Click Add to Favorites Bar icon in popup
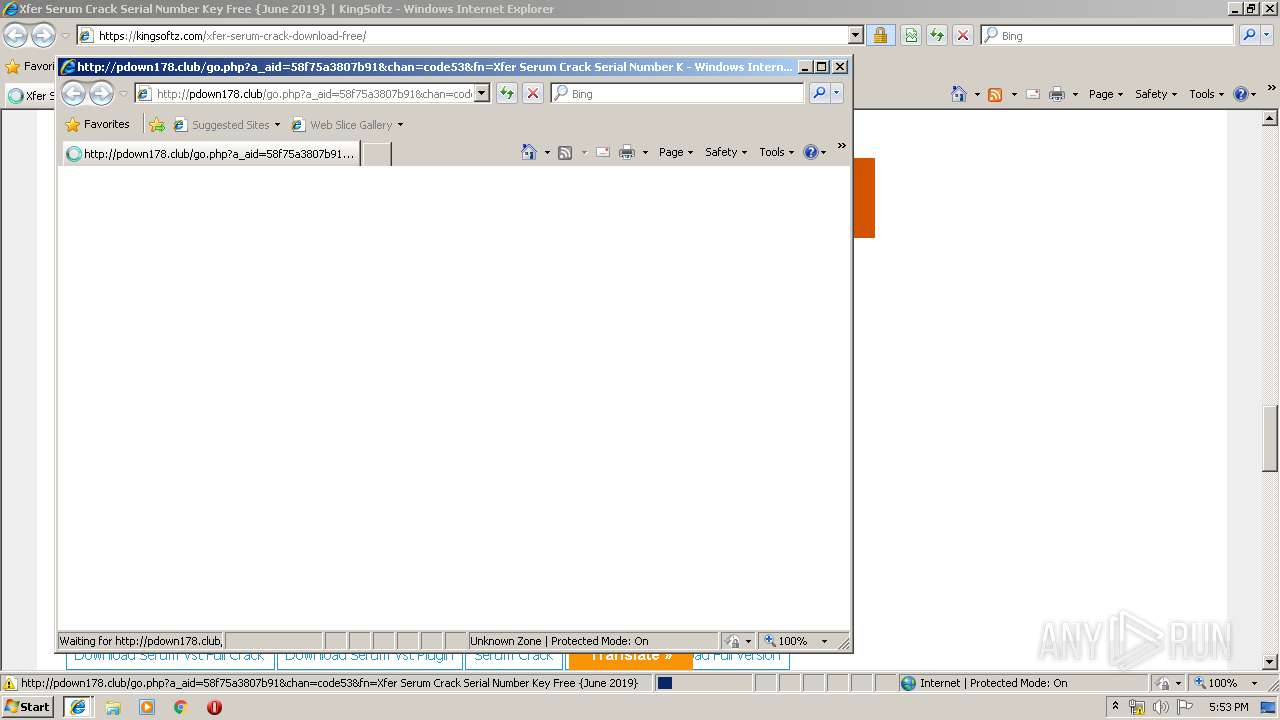This screenshot has width=1280, height=720. (x=157, y=124)
